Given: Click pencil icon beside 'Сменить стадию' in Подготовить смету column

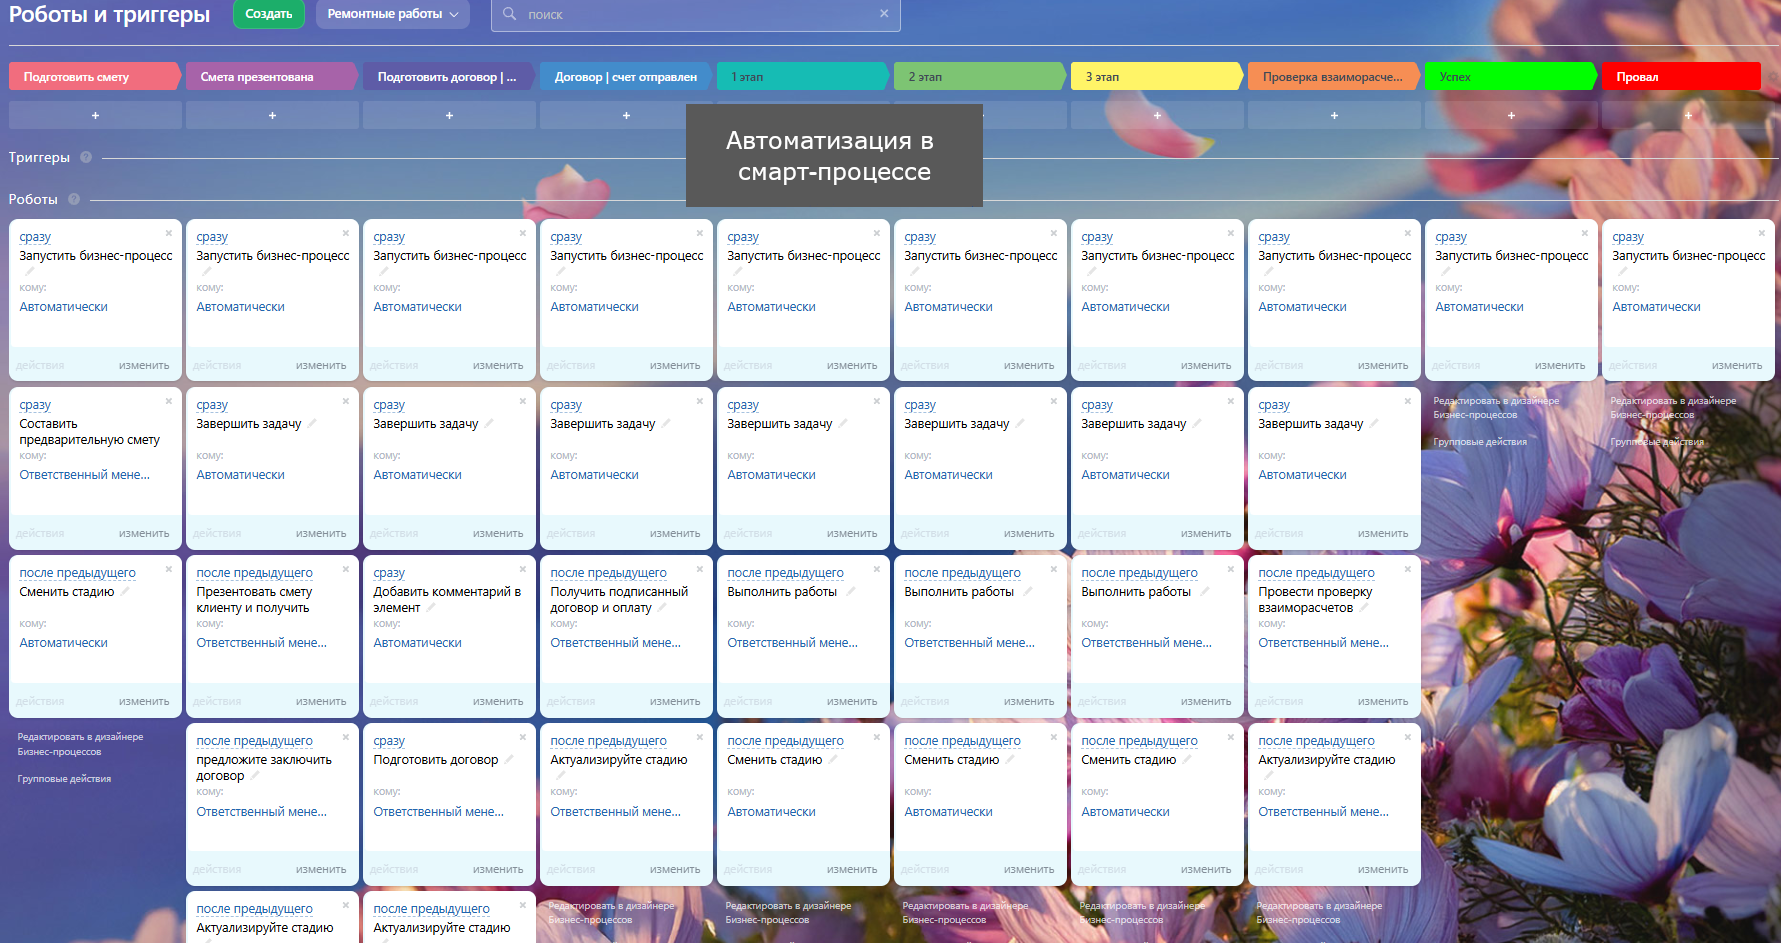Looking at the screenshot, I should (125, 592).
